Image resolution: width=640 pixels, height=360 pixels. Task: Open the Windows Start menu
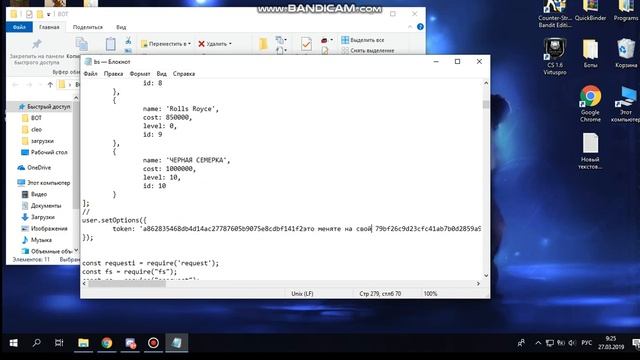pyautogui.click(x=13, y=343)
